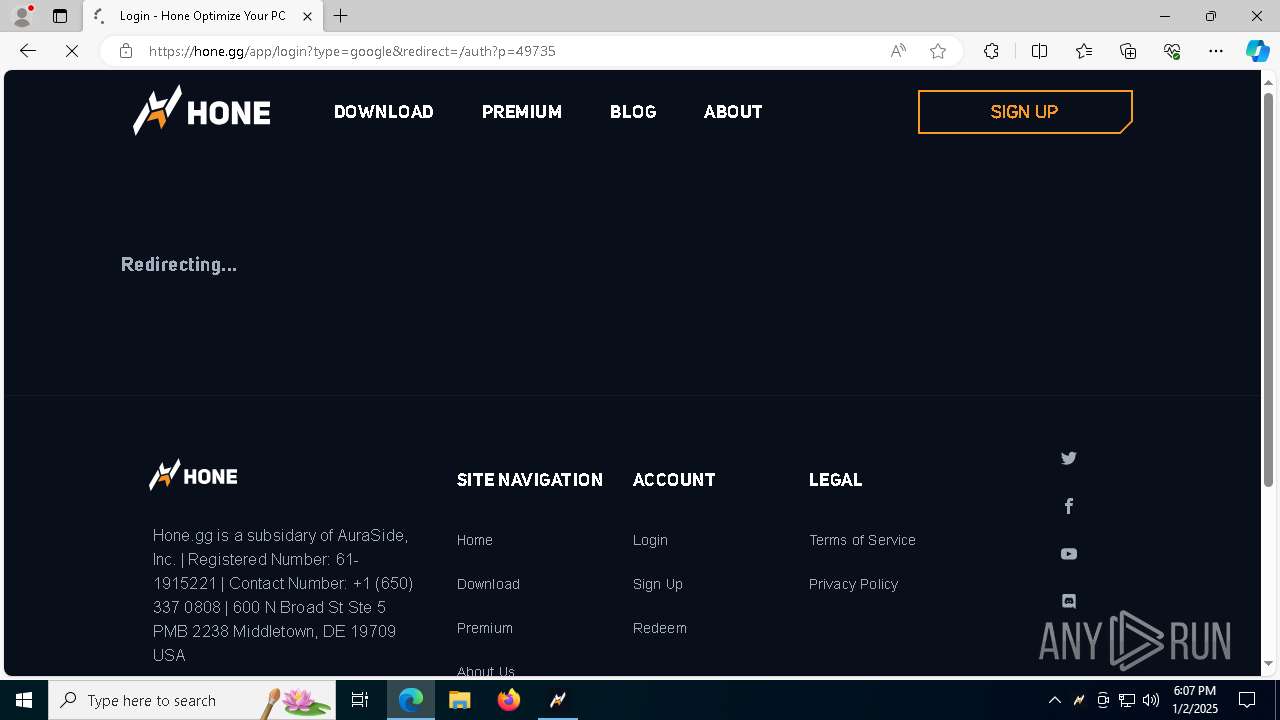This screenshot has height=720, width=1280.
Task: Click the SIGN UP button
Action: pyautogui.click(x=1025, y=112)
